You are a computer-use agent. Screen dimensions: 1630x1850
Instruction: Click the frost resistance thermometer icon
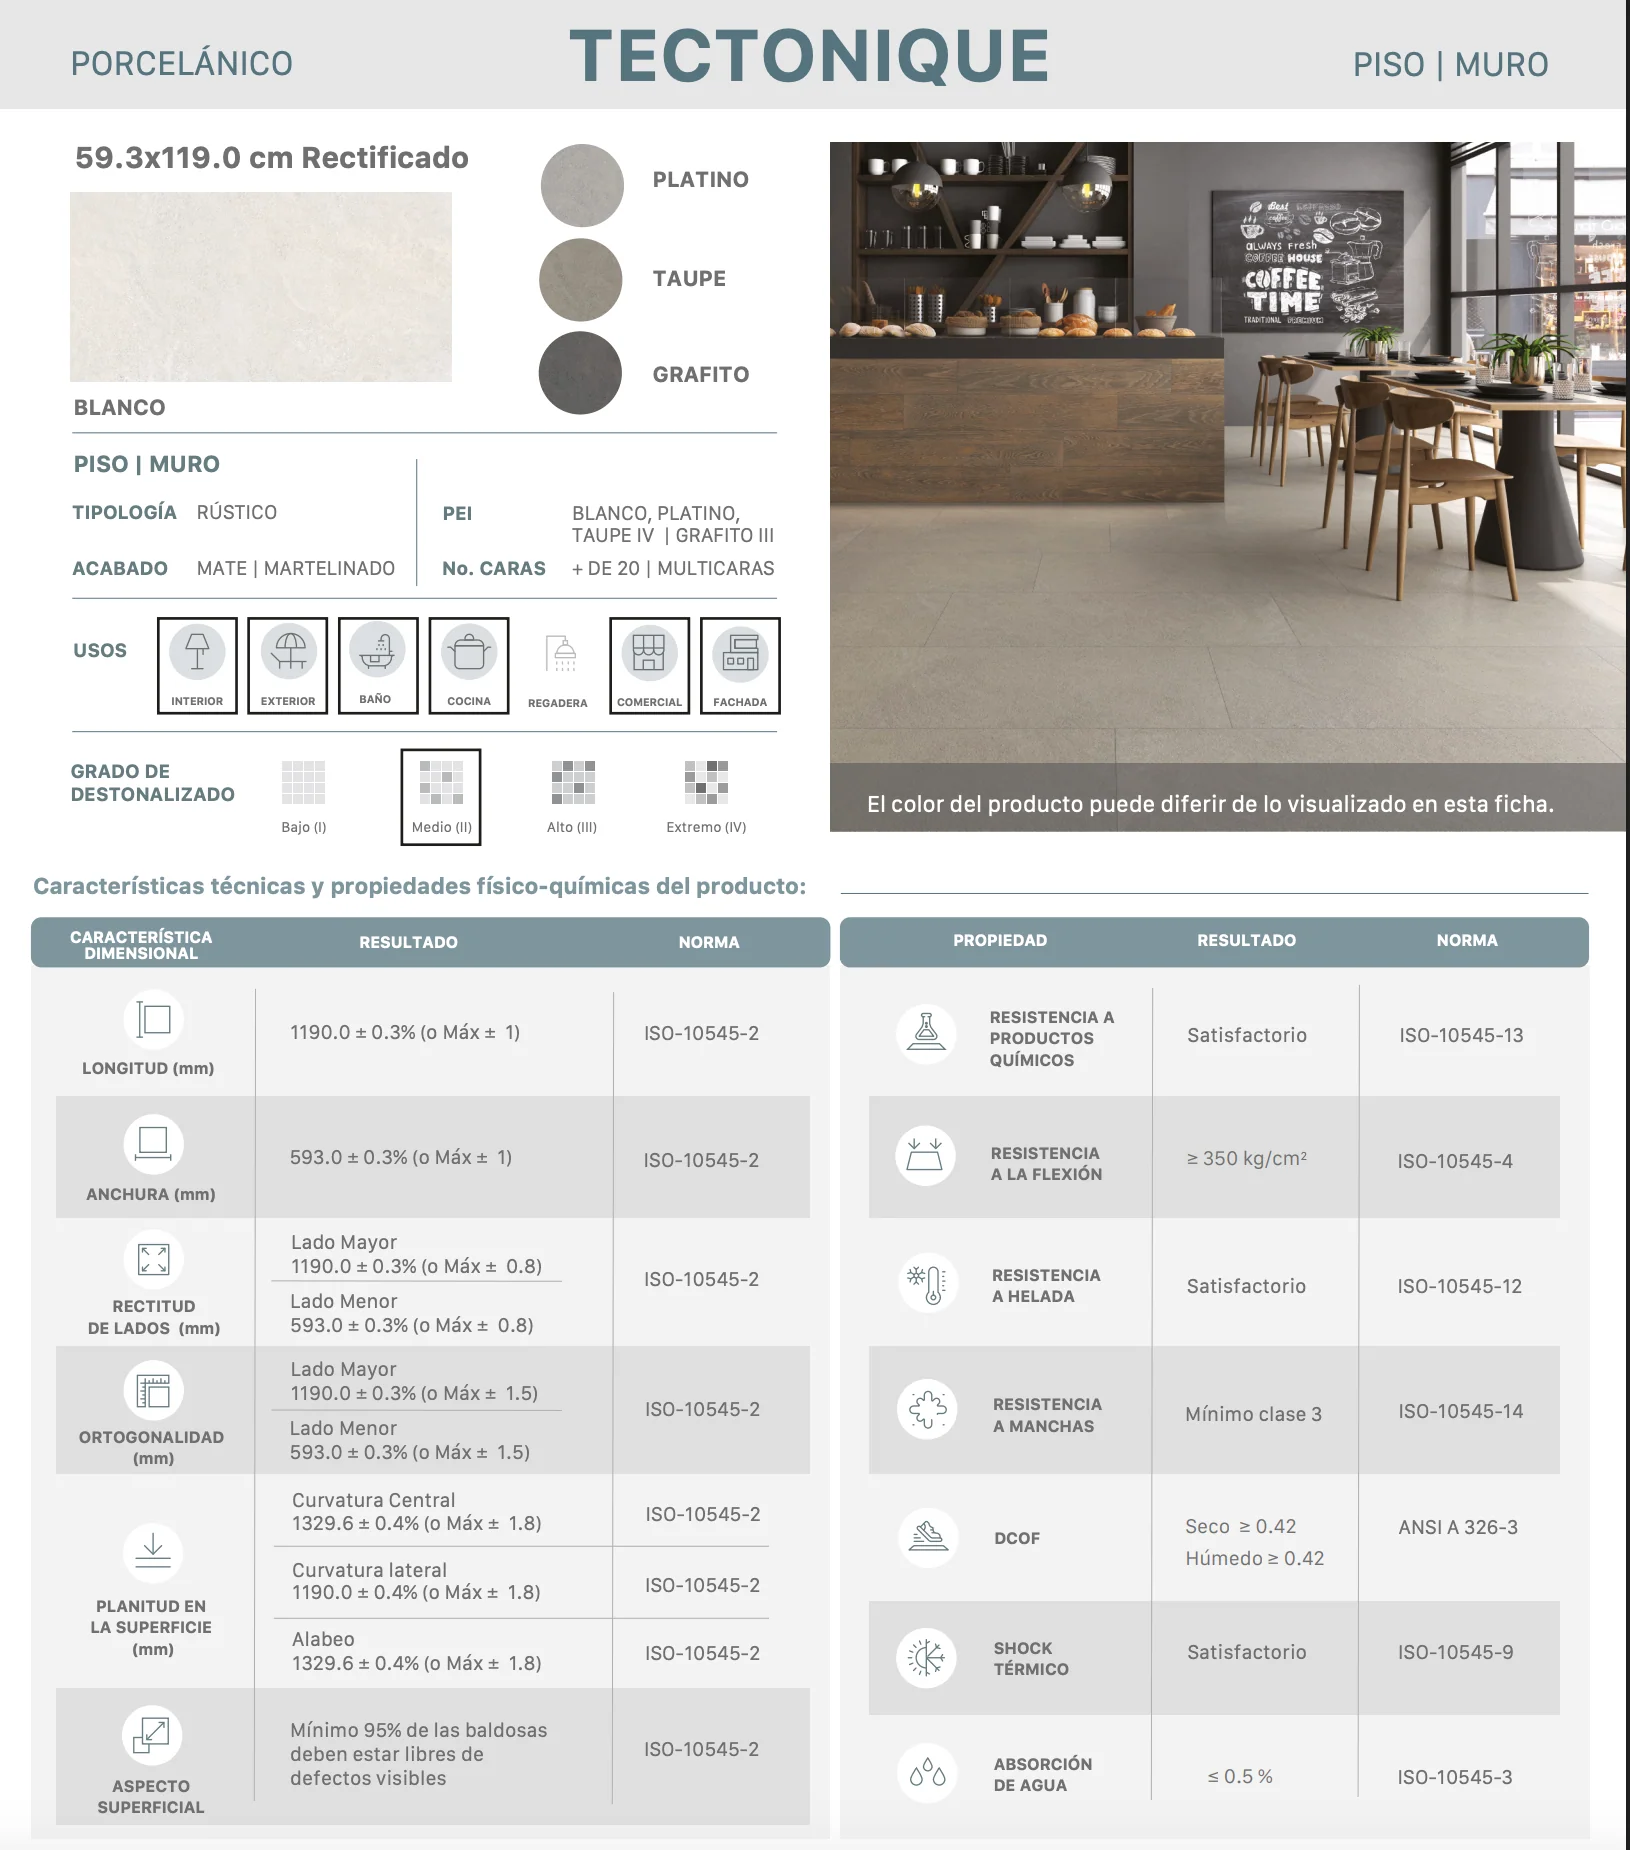927,1283
